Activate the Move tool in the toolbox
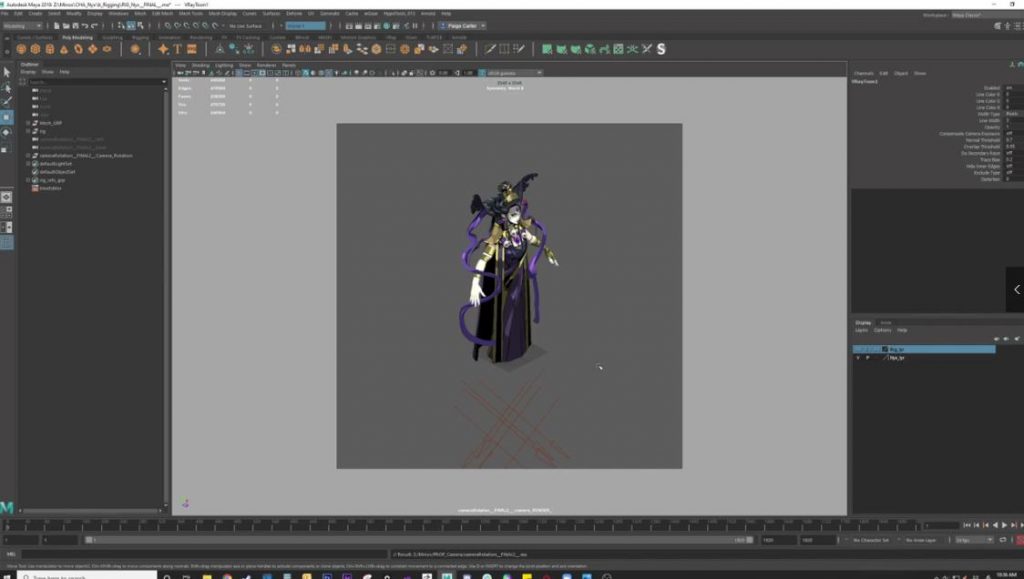Viewport: 1024px width, 579px height. (x=7, y=117)
